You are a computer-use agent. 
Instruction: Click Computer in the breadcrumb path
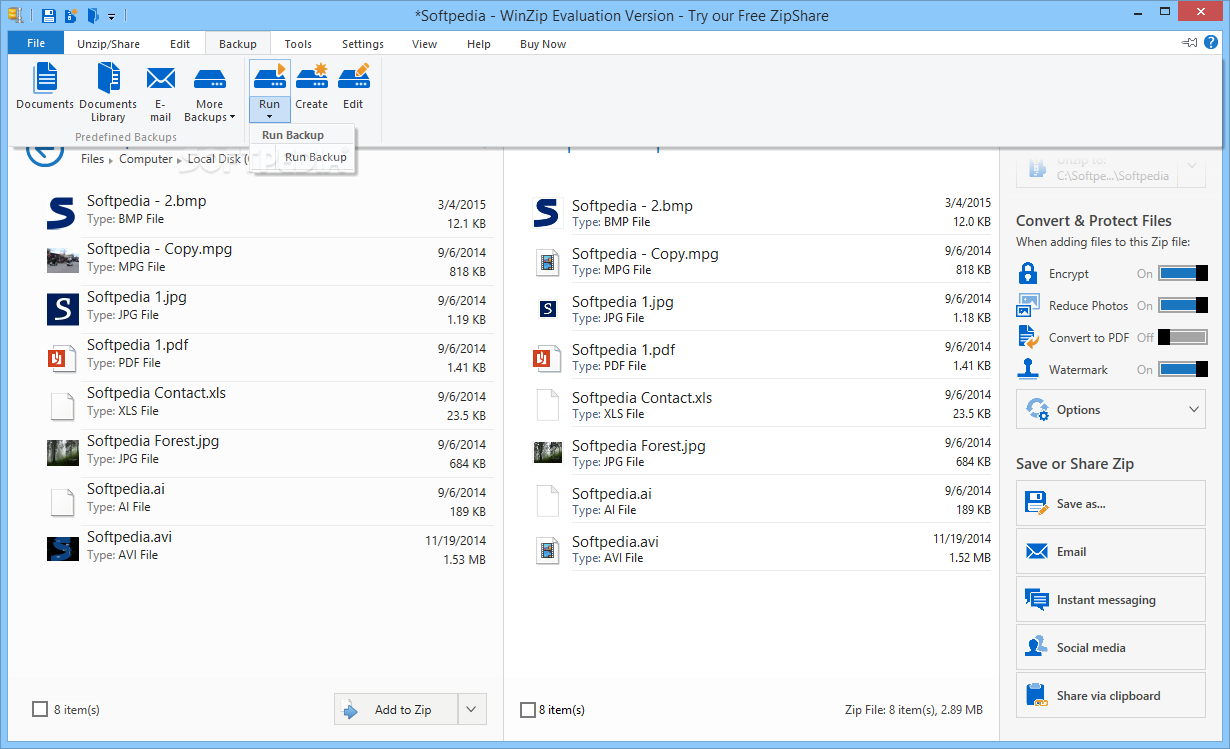tap(146, 159)
